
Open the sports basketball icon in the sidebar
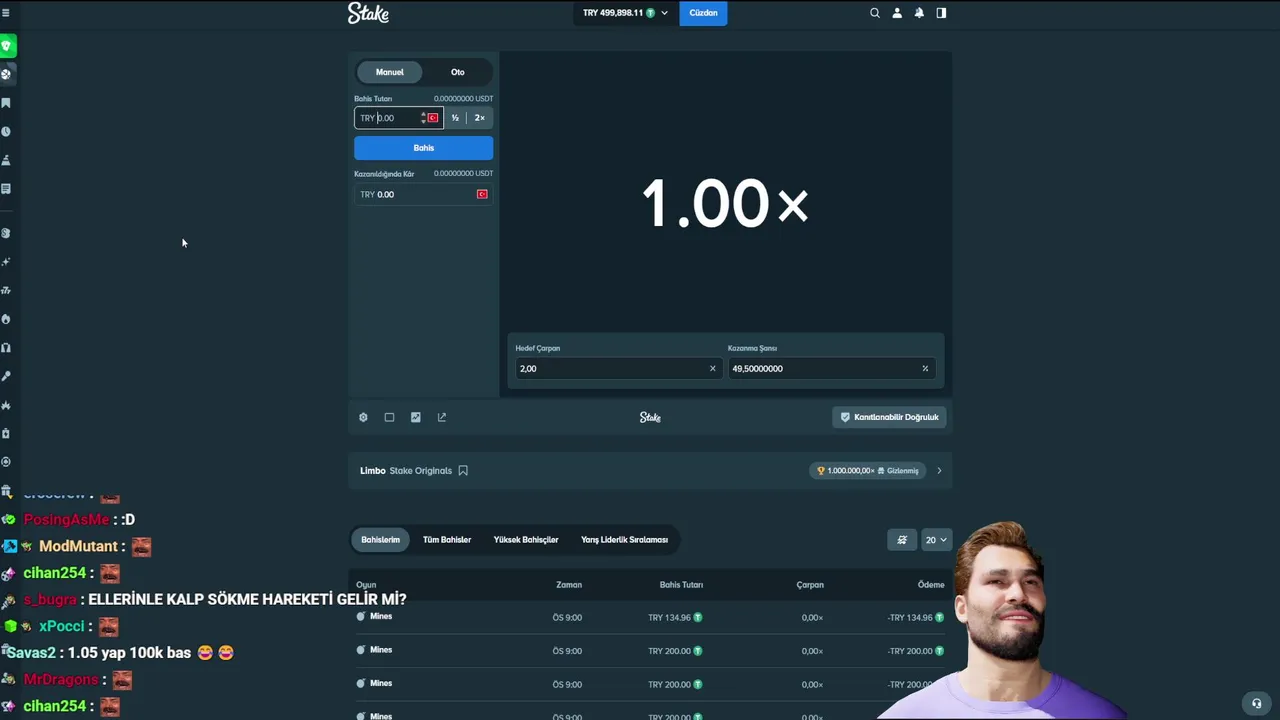coord(6,74)
